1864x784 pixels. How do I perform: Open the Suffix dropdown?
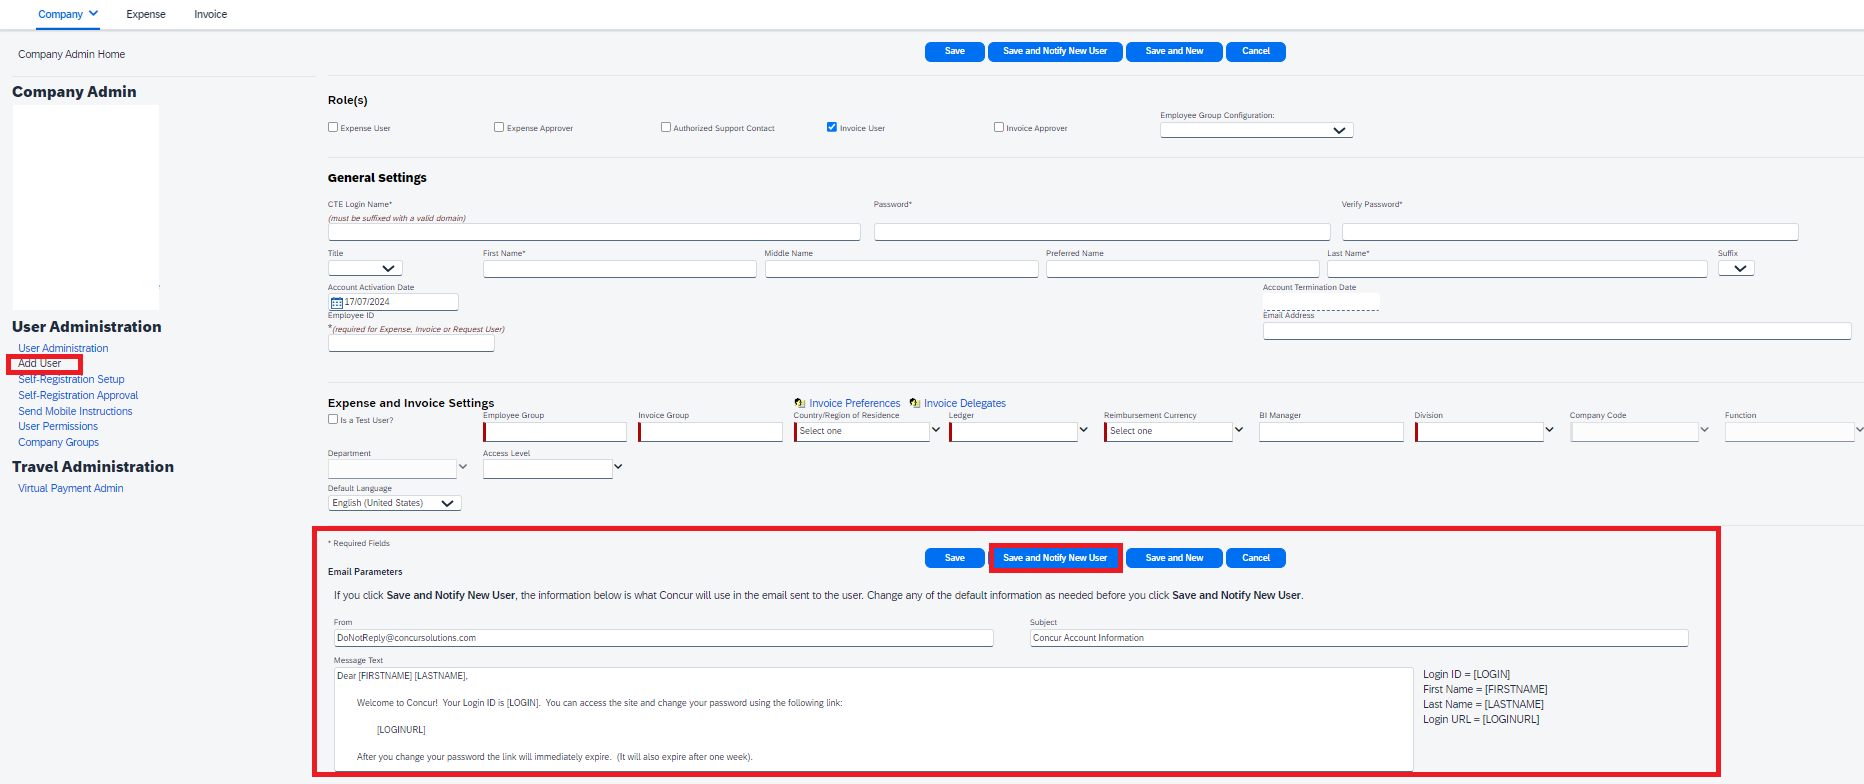point(1736,268)
